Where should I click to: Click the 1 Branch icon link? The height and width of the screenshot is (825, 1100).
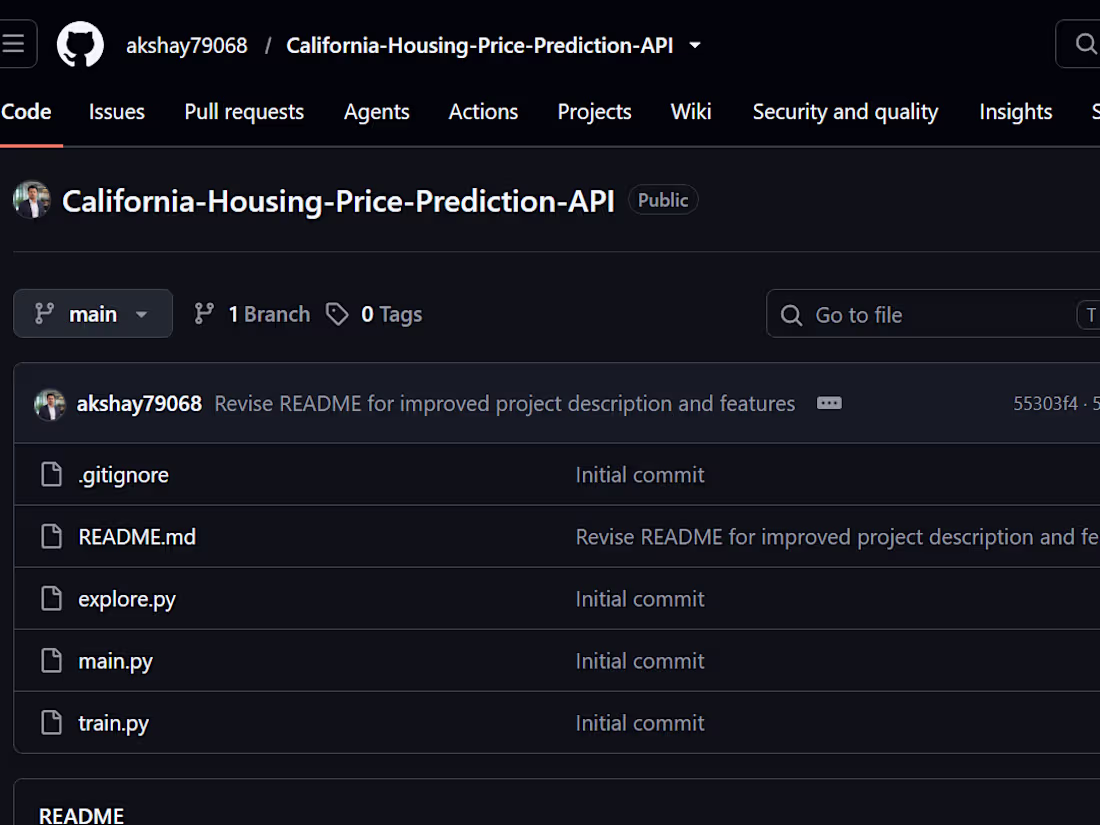(x=204, y=314)
